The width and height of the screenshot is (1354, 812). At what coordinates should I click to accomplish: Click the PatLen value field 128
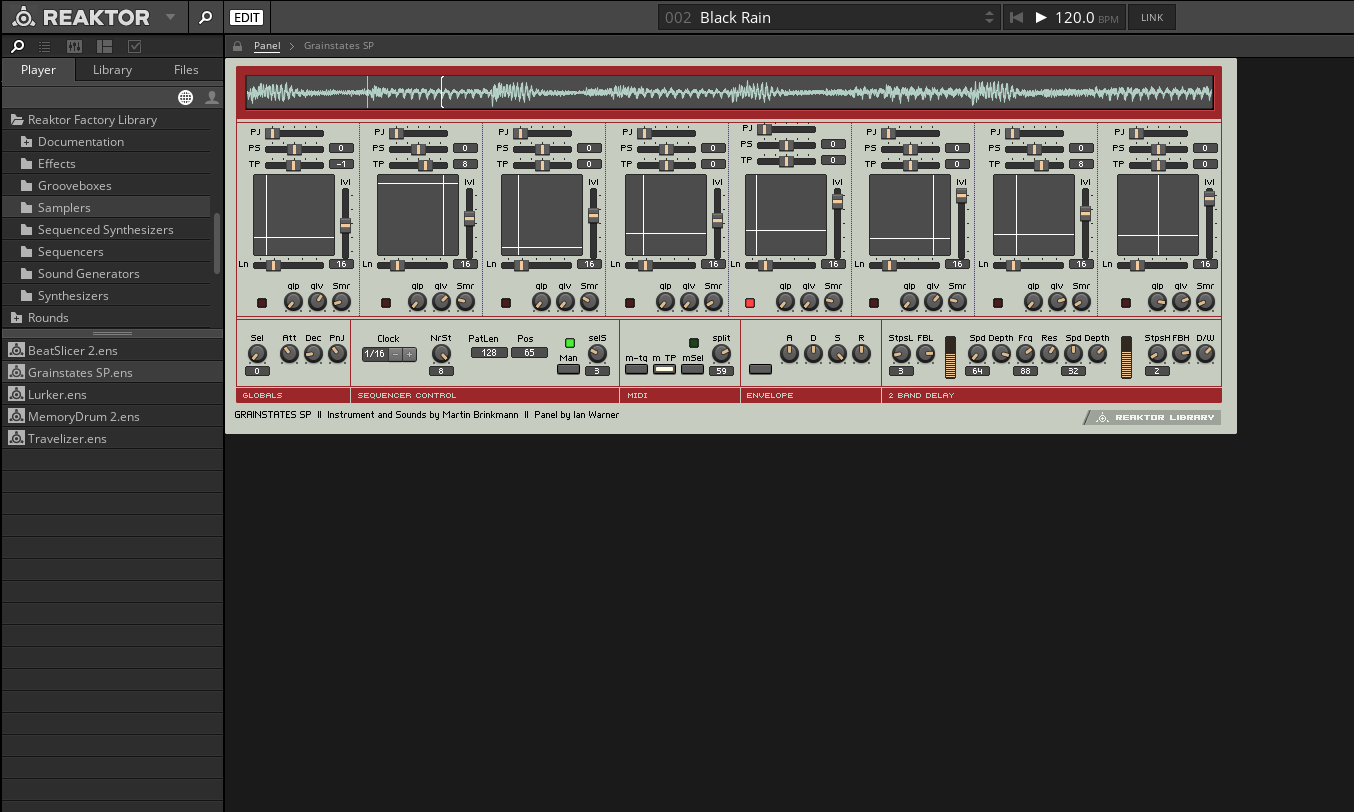(489, 353)
